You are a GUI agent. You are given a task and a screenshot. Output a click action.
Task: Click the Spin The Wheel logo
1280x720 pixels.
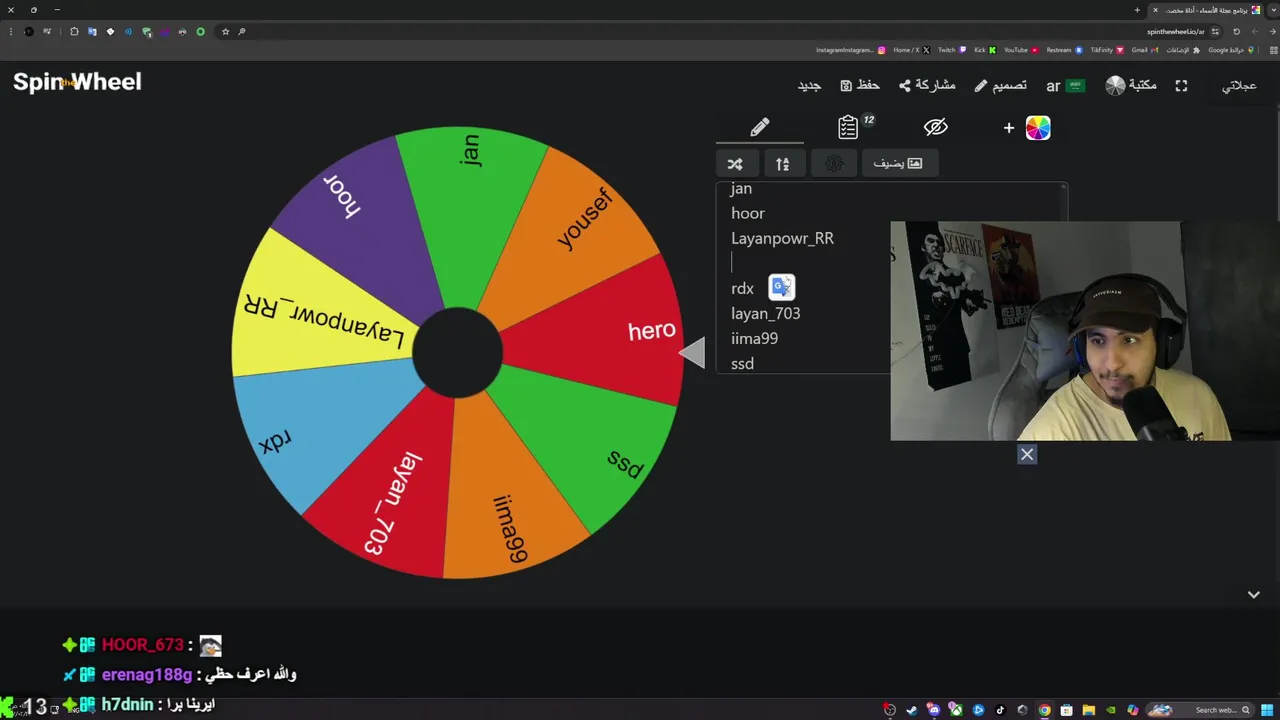pyautogui.click(x=77, y=82)
